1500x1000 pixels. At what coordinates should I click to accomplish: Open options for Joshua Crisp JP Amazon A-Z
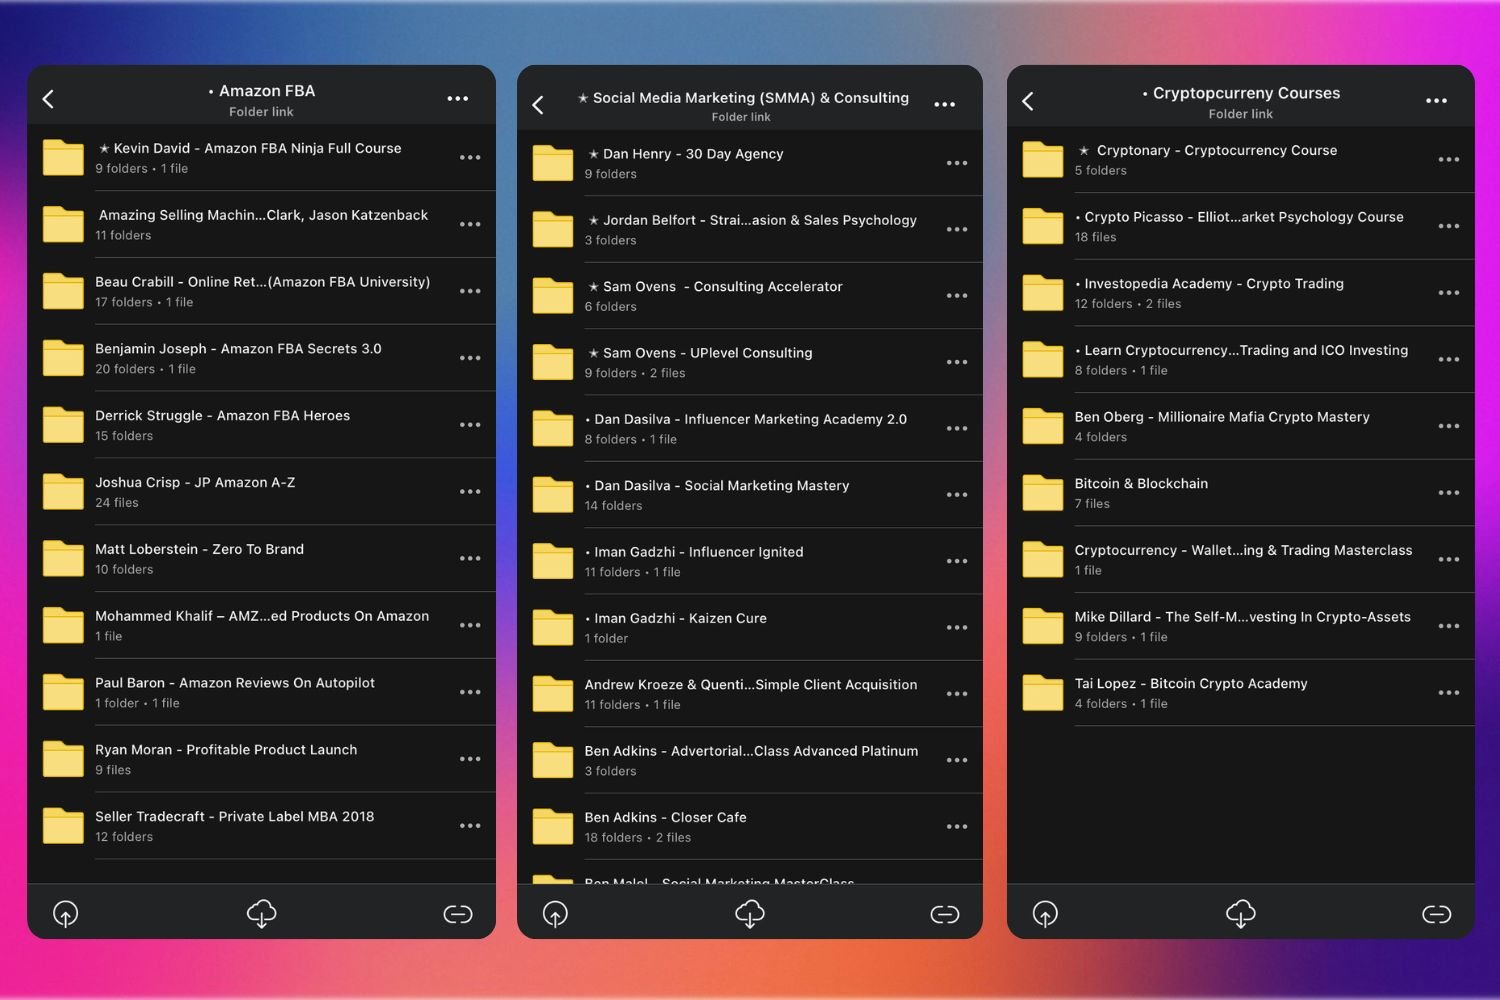470,492
